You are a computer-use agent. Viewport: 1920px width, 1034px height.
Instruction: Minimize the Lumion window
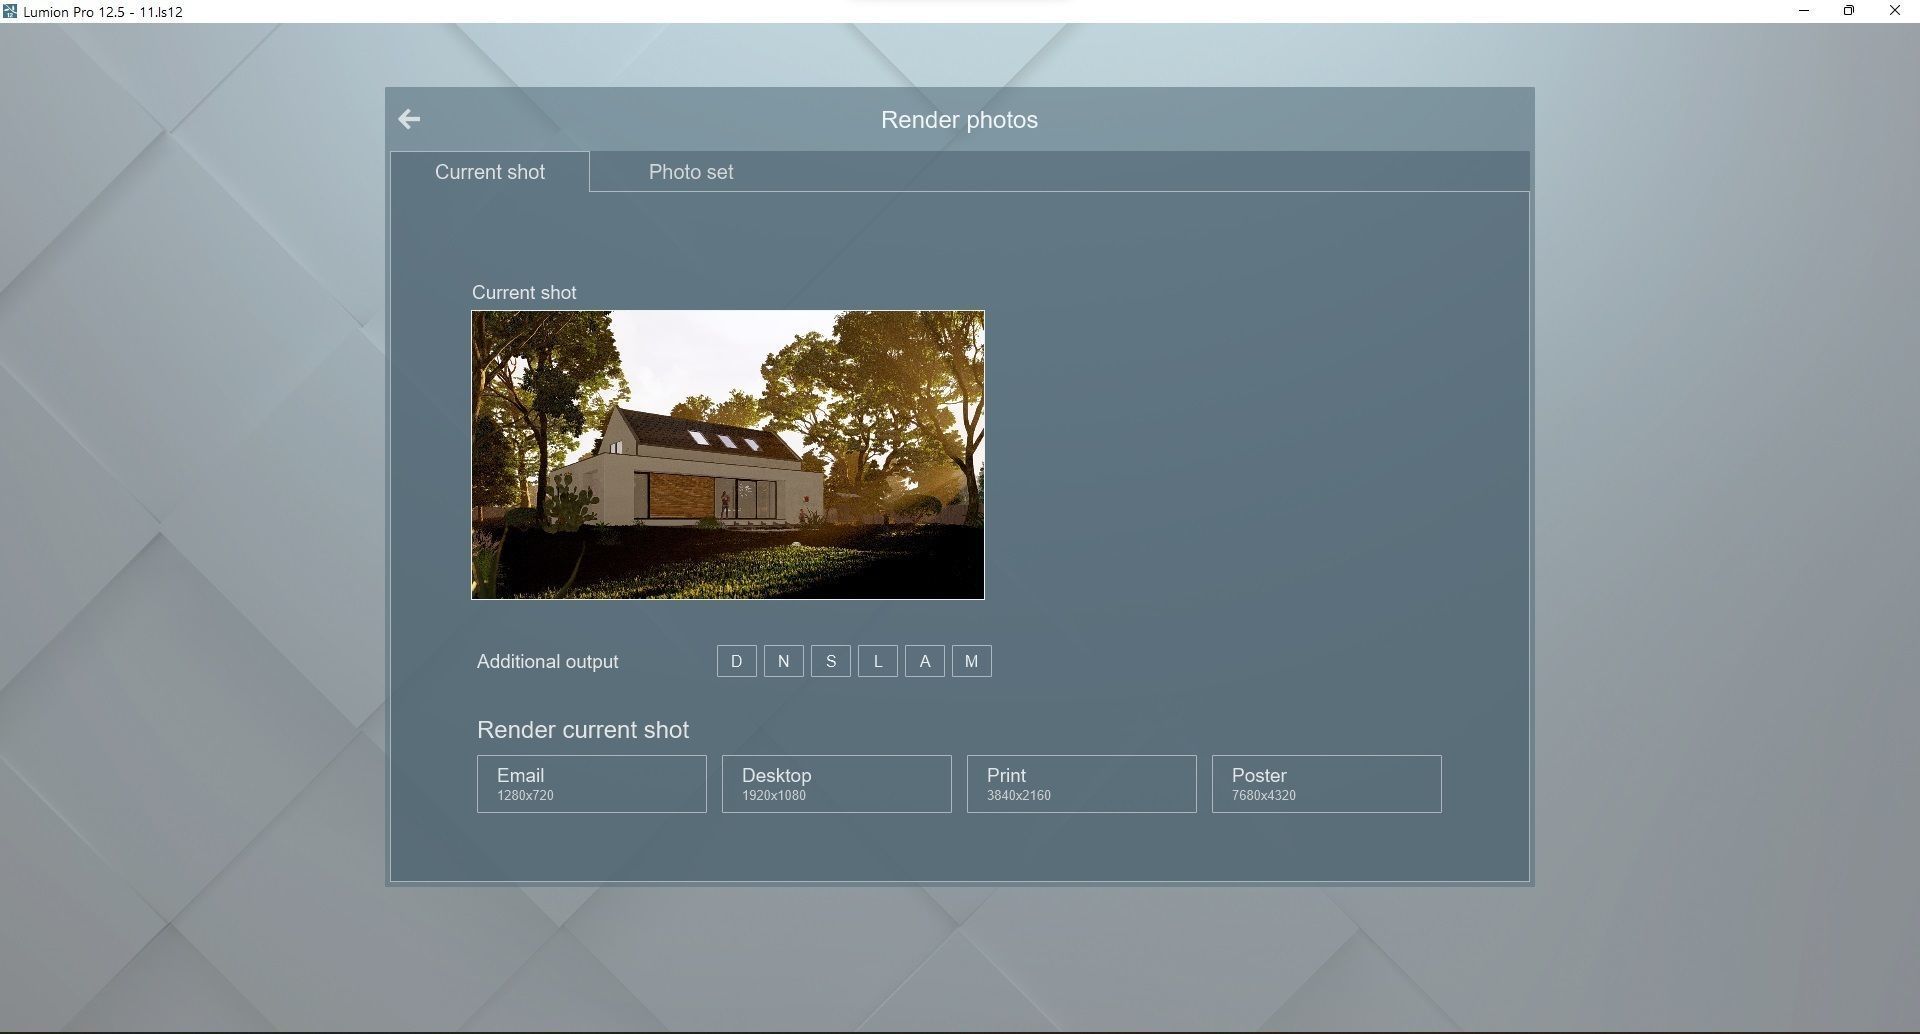click(1804, 11)
